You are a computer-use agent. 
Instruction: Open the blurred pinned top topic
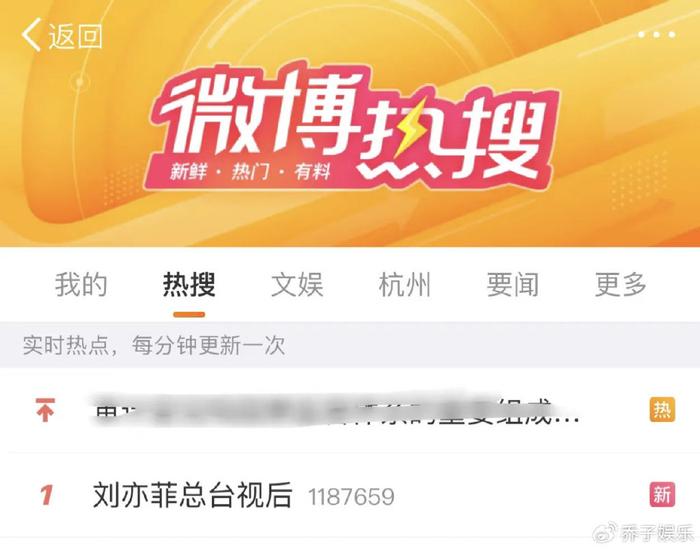(x=337, y=410)
